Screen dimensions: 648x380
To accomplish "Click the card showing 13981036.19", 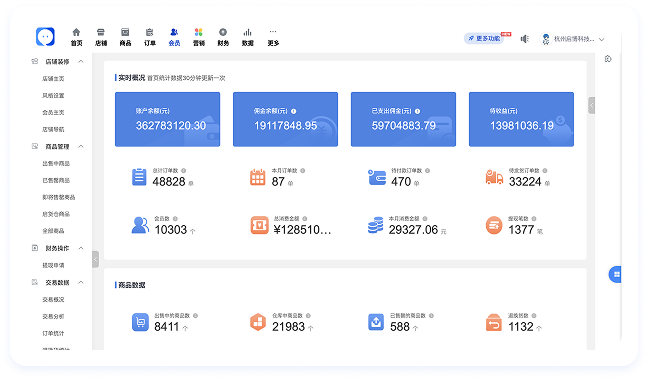I will coord(522,119).
